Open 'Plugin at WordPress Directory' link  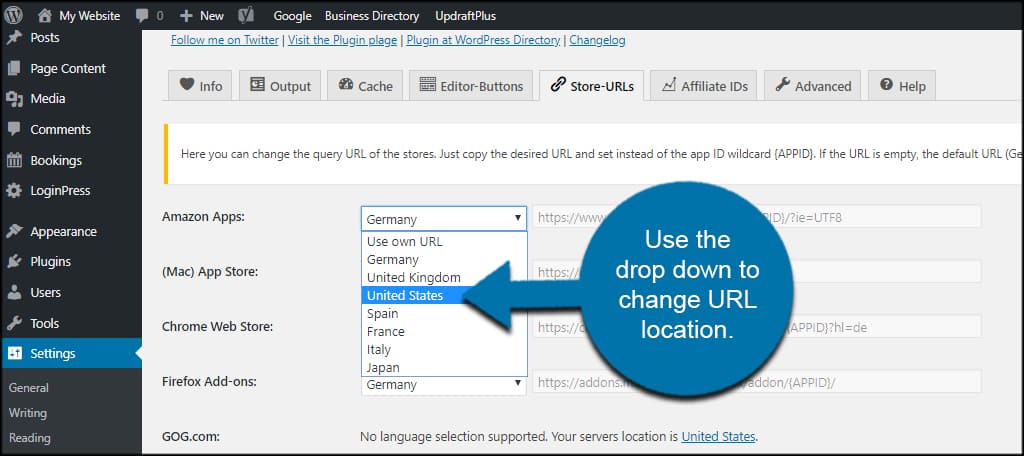[x=483, y=40]
